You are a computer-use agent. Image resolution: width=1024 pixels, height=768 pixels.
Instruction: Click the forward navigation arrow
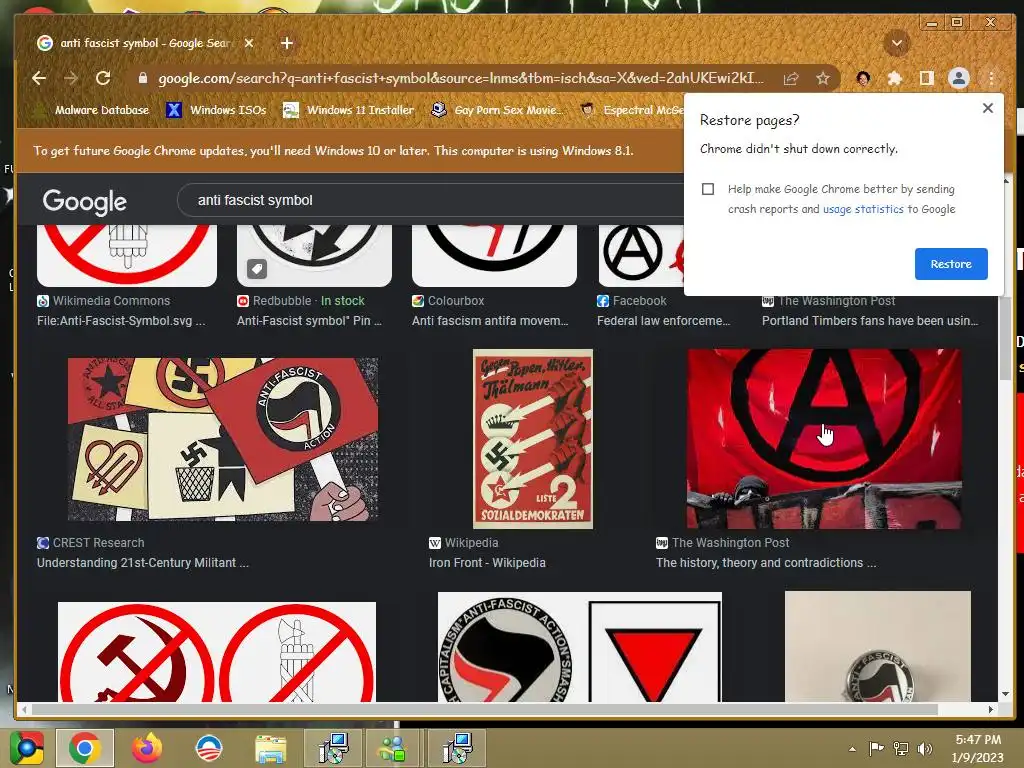71,78
